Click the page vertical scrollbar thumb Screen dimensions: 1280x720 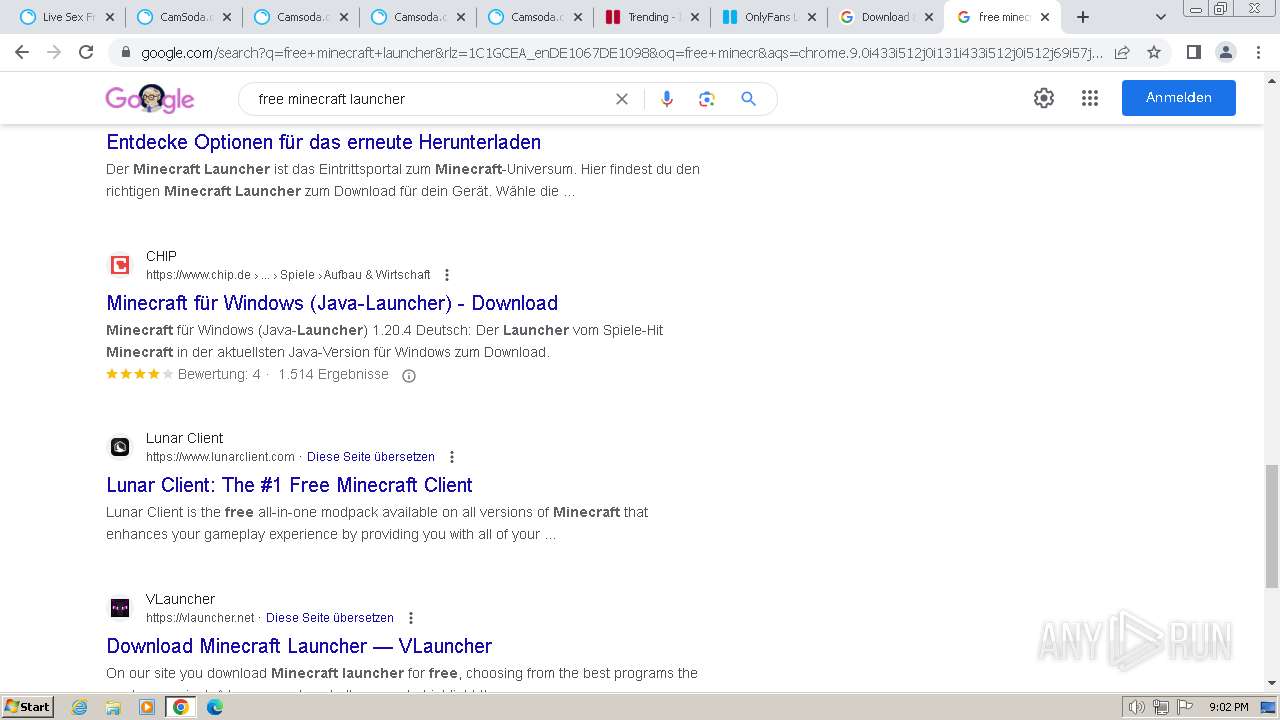[x=1271, y=526]
